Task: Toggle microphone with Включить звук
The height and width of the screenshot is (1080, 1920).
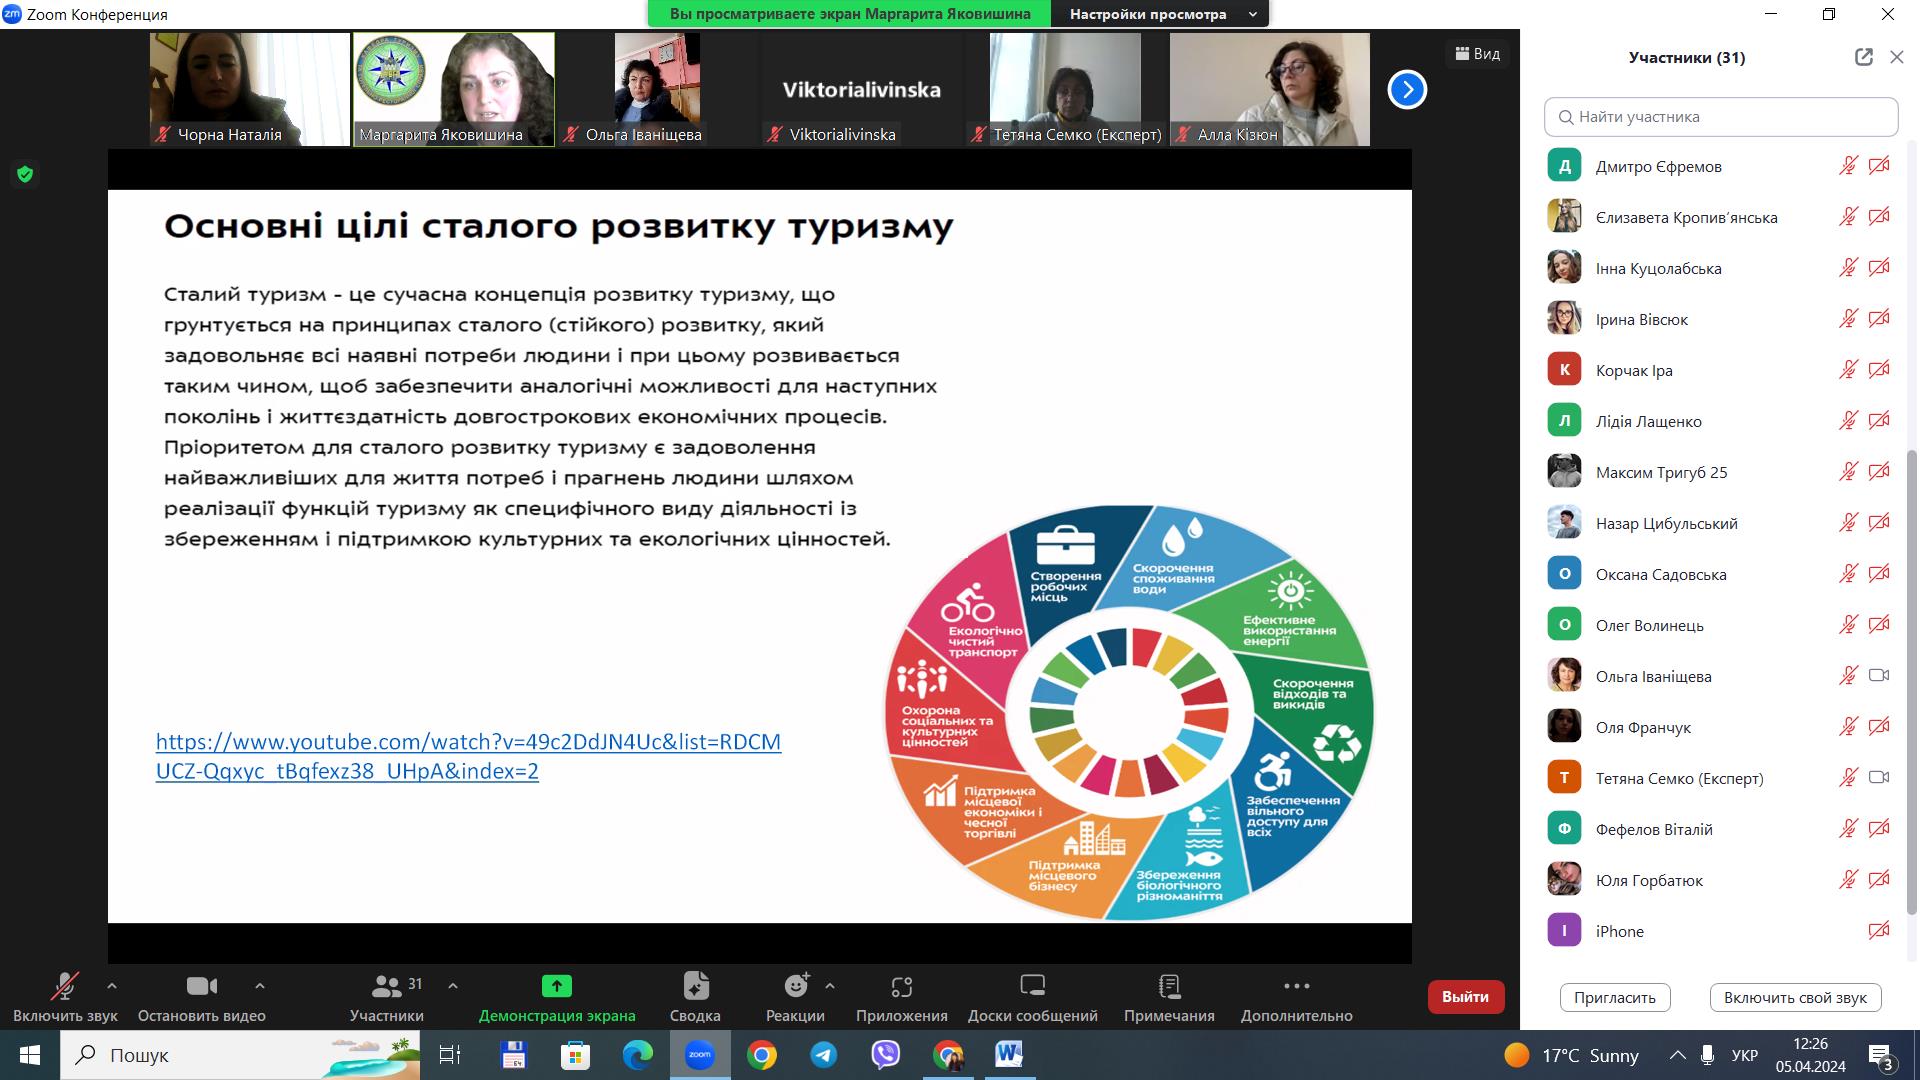Action: pos(65,987)
